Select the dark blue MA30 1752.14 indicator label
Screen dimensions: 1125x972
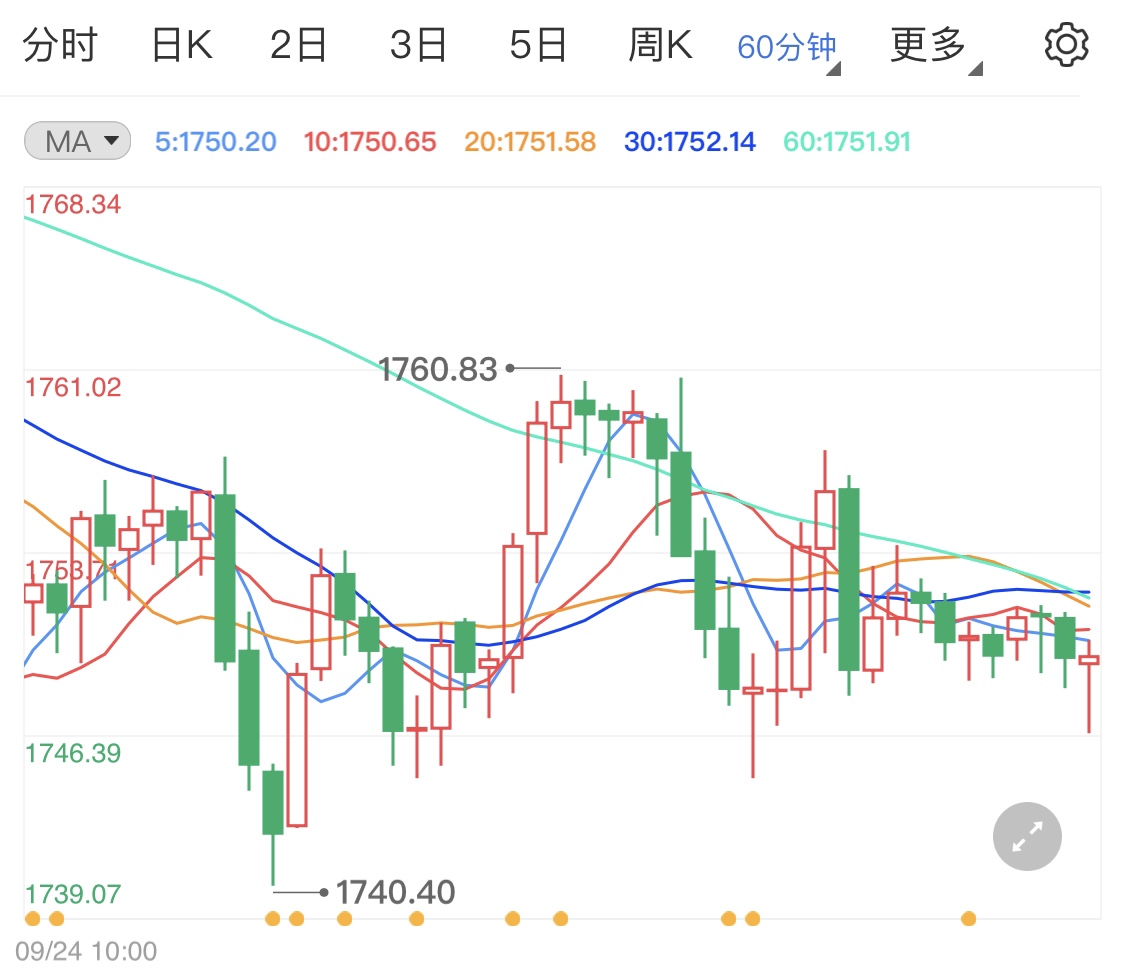(x=689, y=142)
